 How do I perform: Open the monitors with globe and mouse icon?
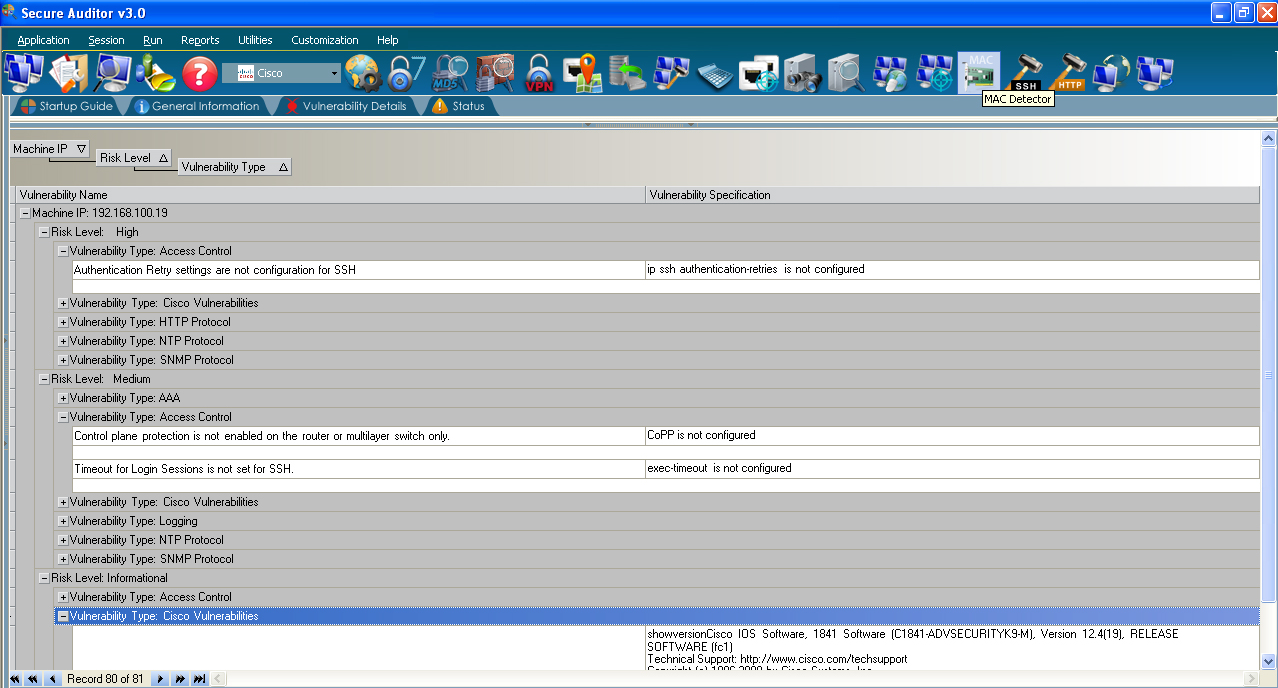[x=890, y=73]
